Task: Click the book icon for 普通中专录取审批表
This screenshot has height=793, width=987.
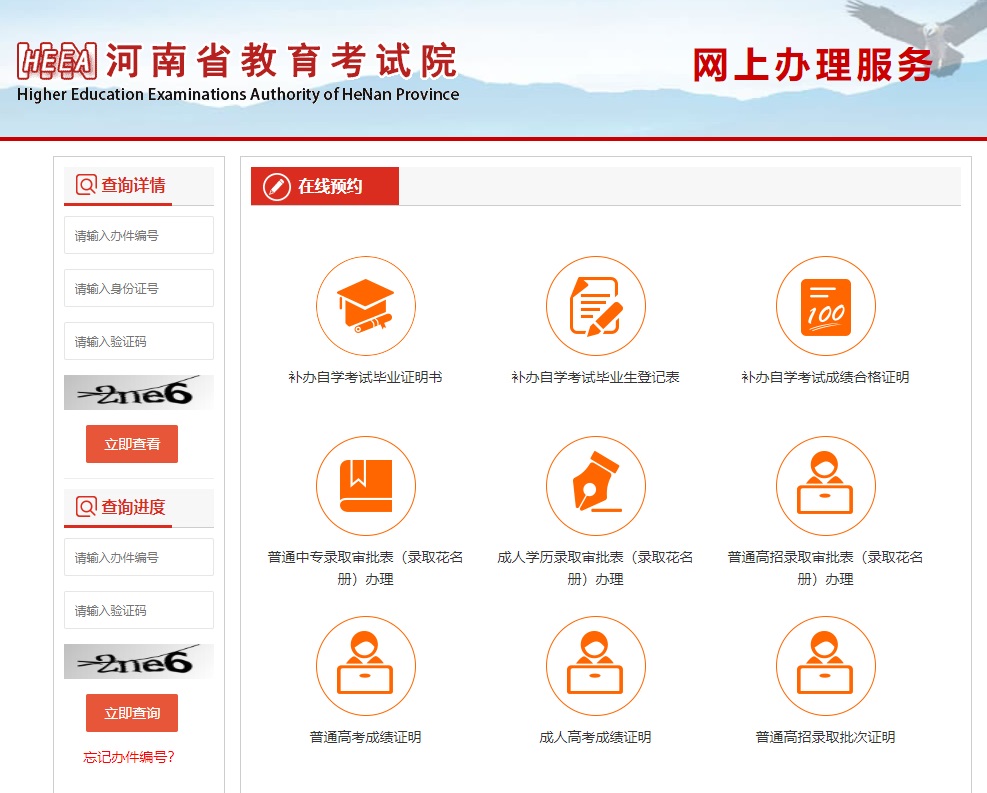Action: click(x=365, y=486)
